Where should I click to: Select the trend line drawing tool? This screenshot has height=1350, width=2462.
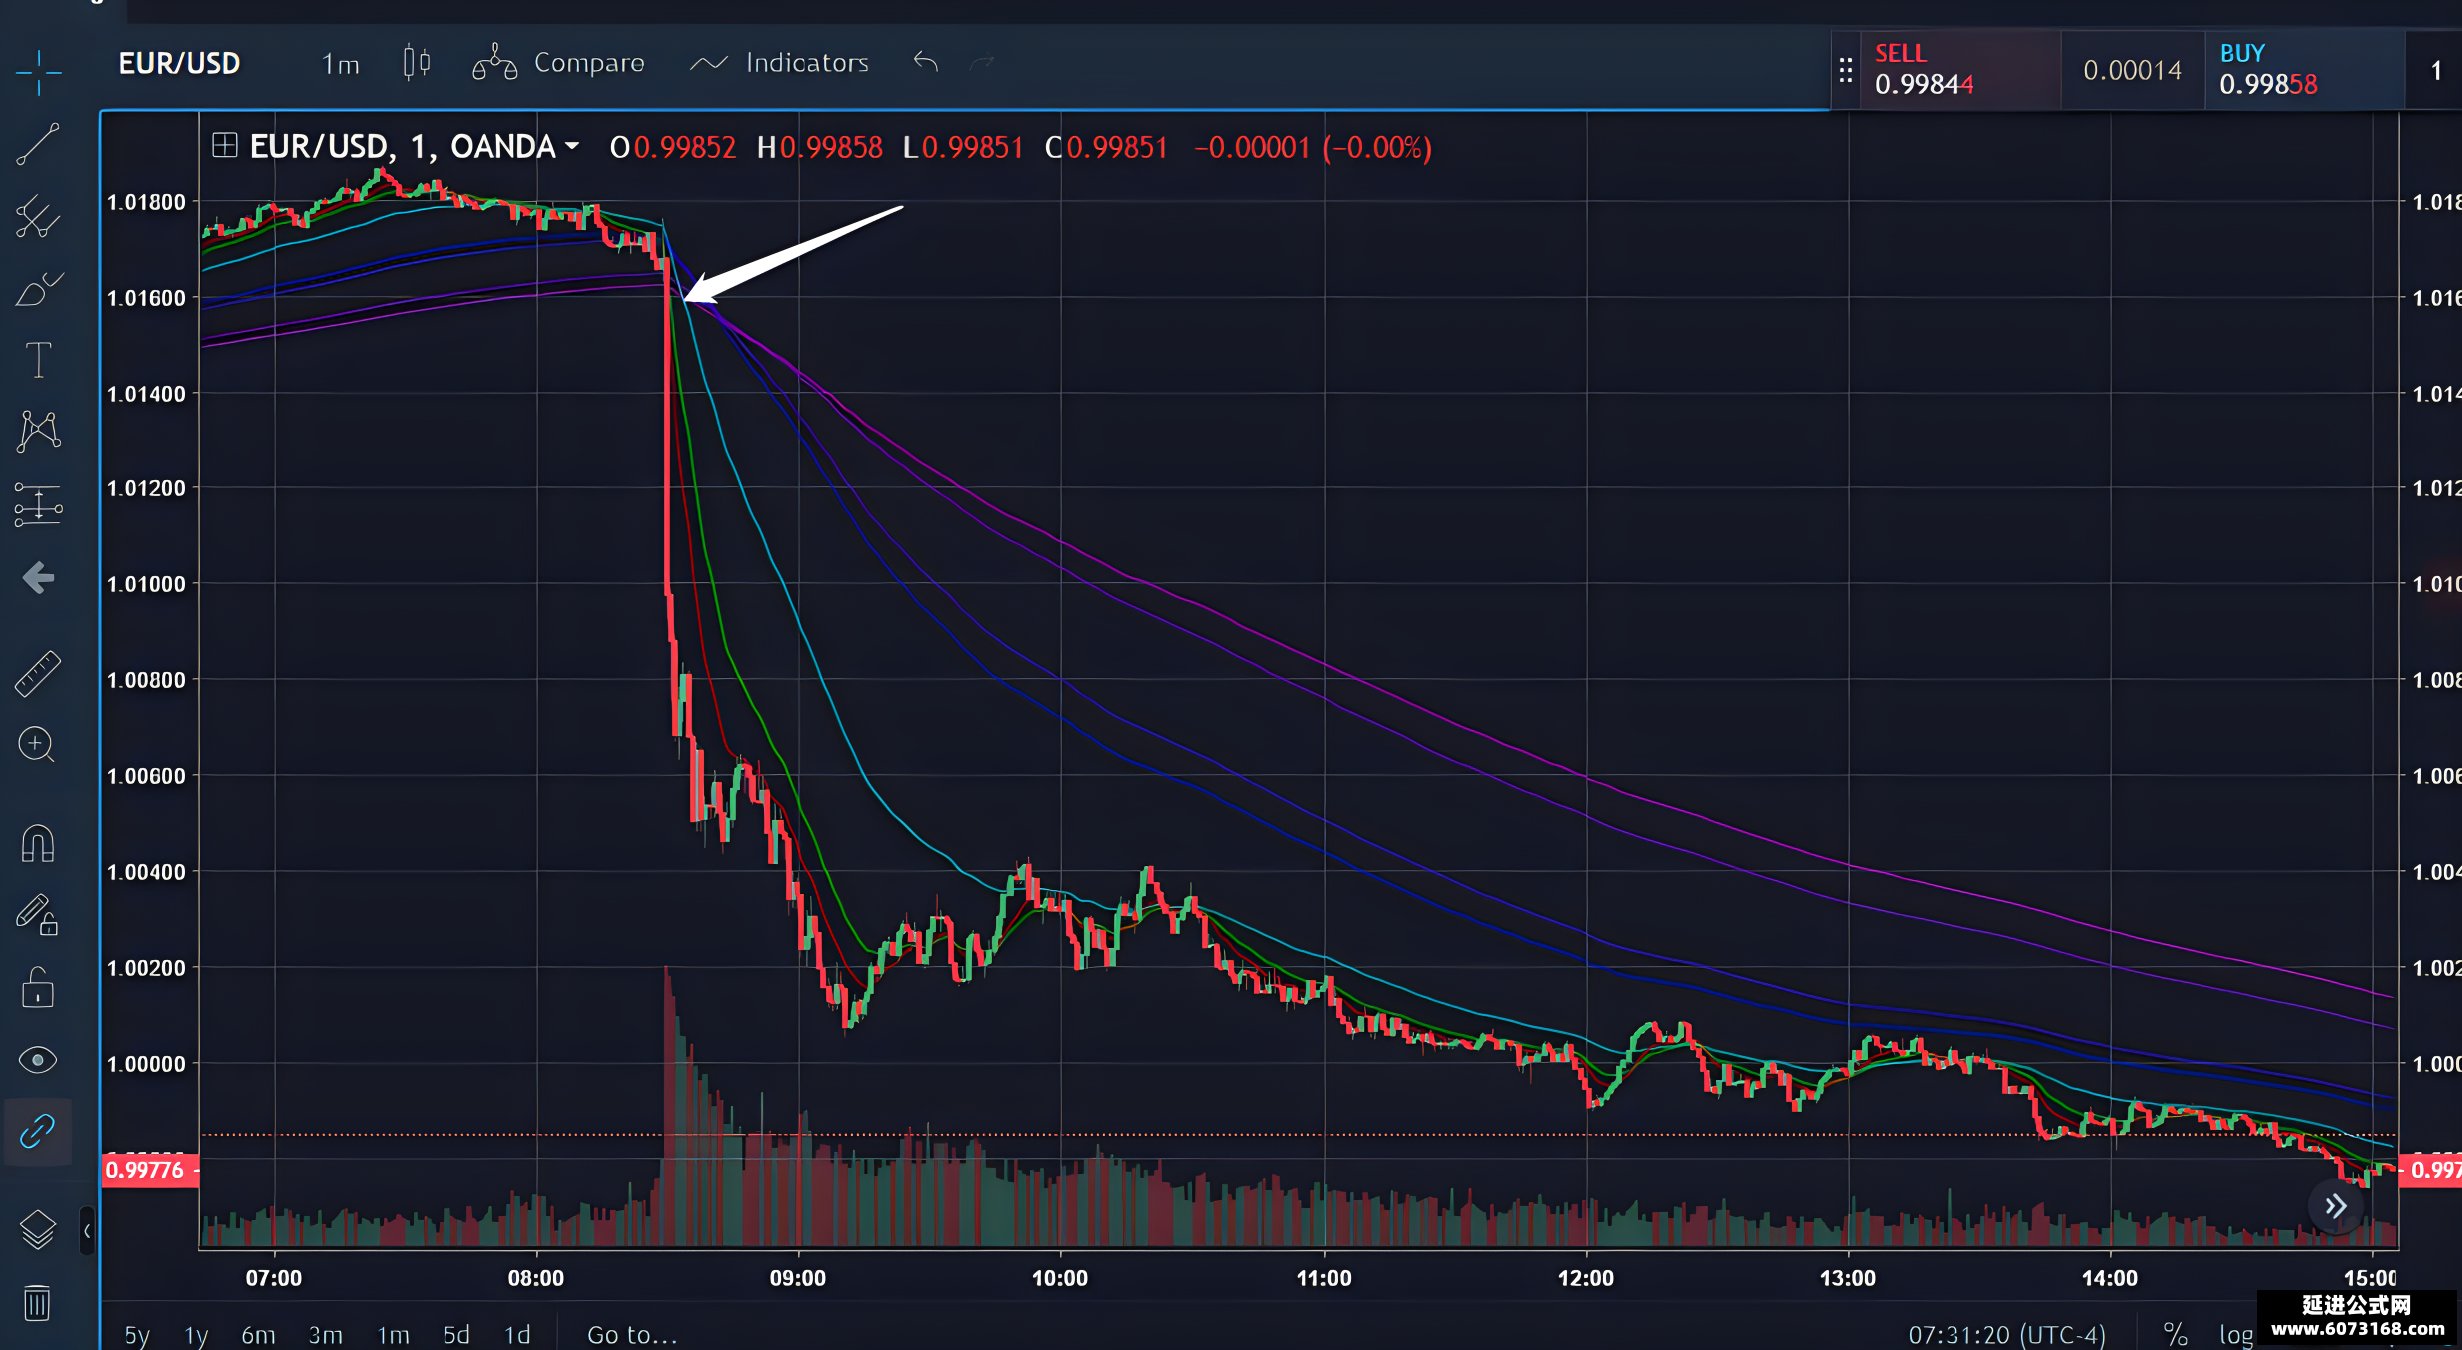coord(38,144)
